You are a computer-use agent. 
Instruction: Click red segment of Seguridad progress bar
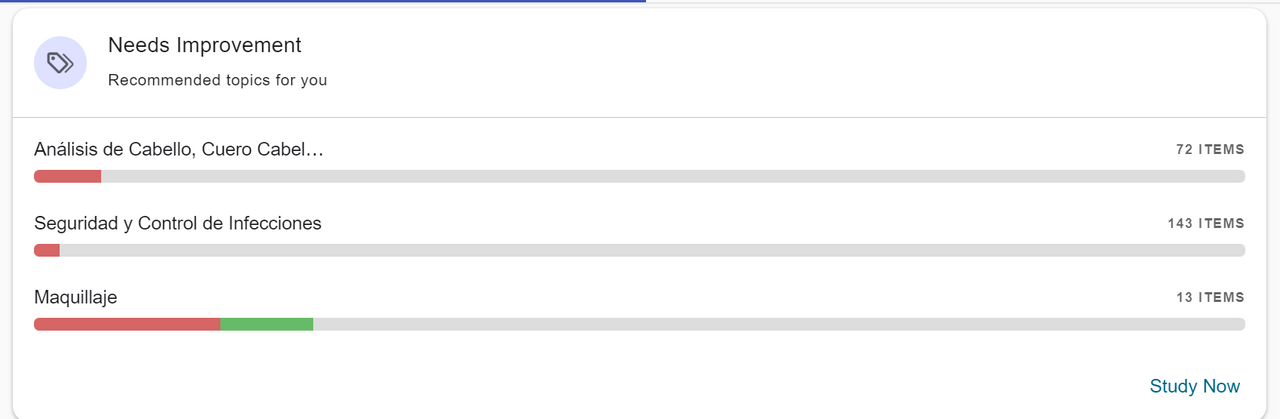[x=47, y=250]
